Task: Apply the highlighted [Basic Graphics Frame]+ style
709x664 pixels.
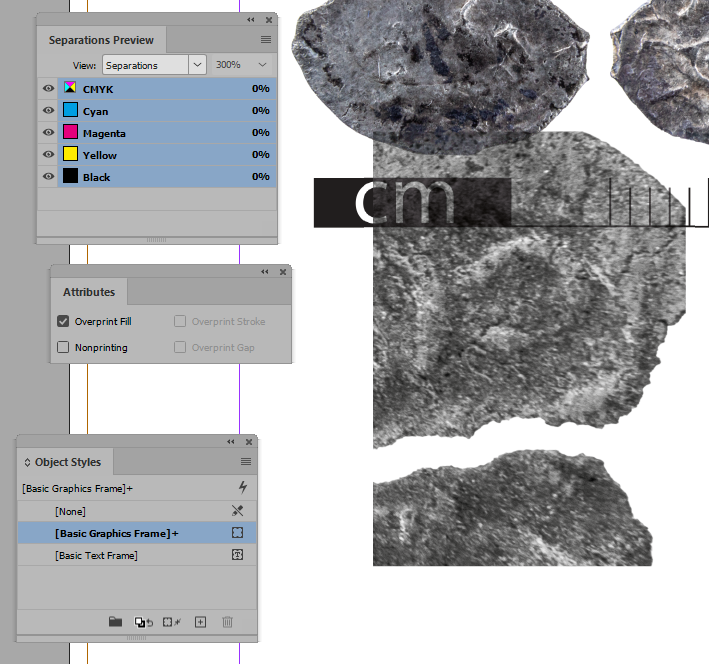Action: 137,533
